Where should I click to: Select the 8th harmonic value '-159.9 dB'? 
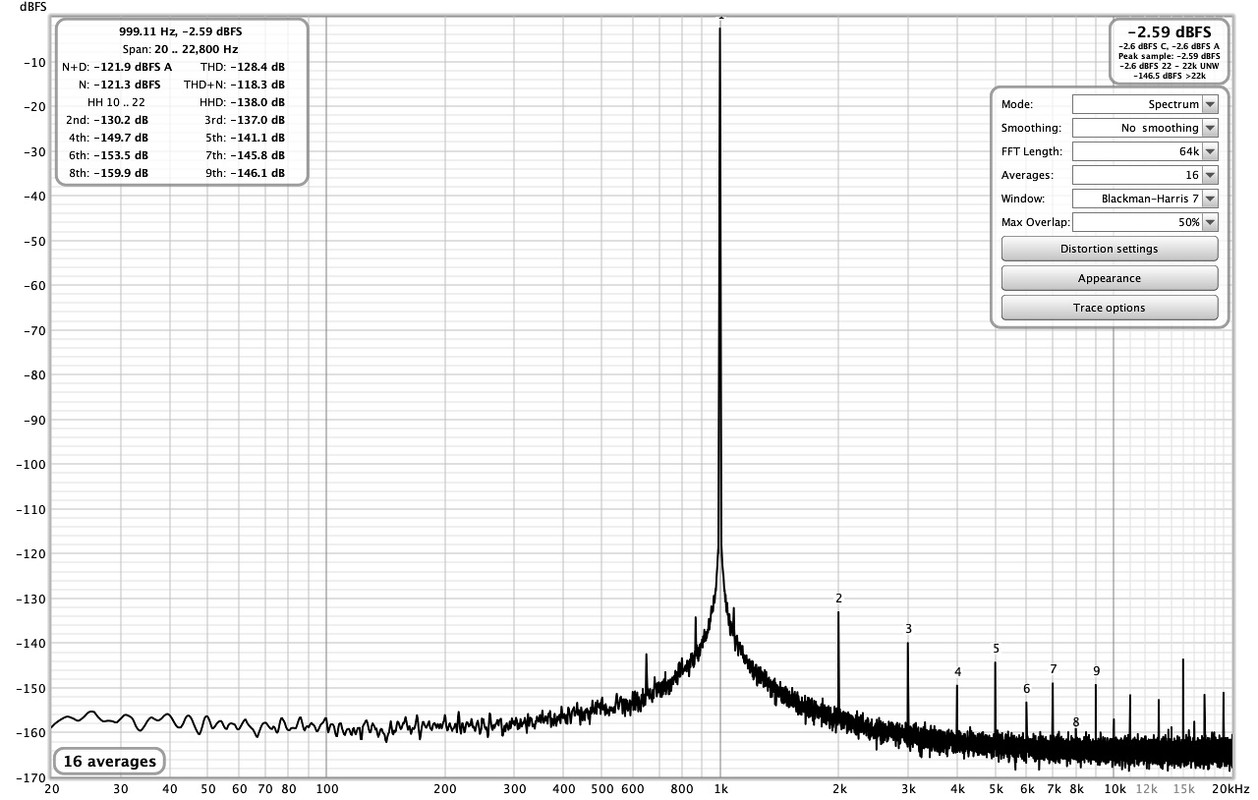pyautogui.click(x=121, y=173)
